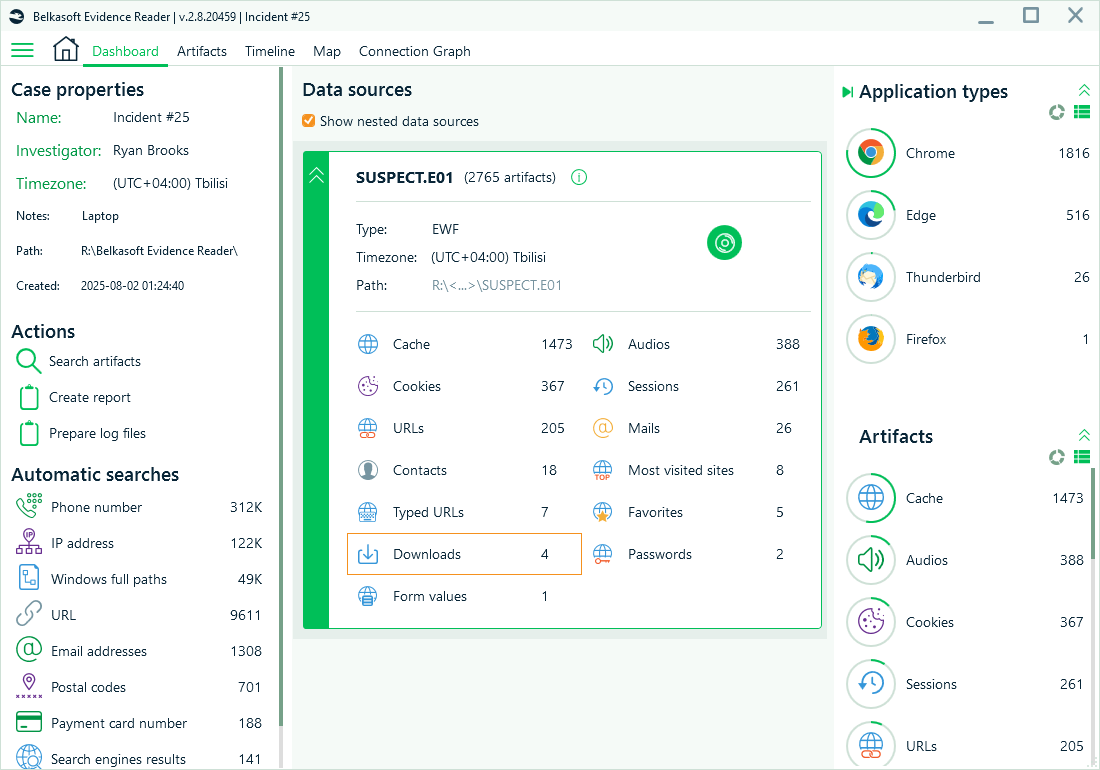
Task: Click the green target icon on SUSPECT.E01 card
Action: pos(724,242)
